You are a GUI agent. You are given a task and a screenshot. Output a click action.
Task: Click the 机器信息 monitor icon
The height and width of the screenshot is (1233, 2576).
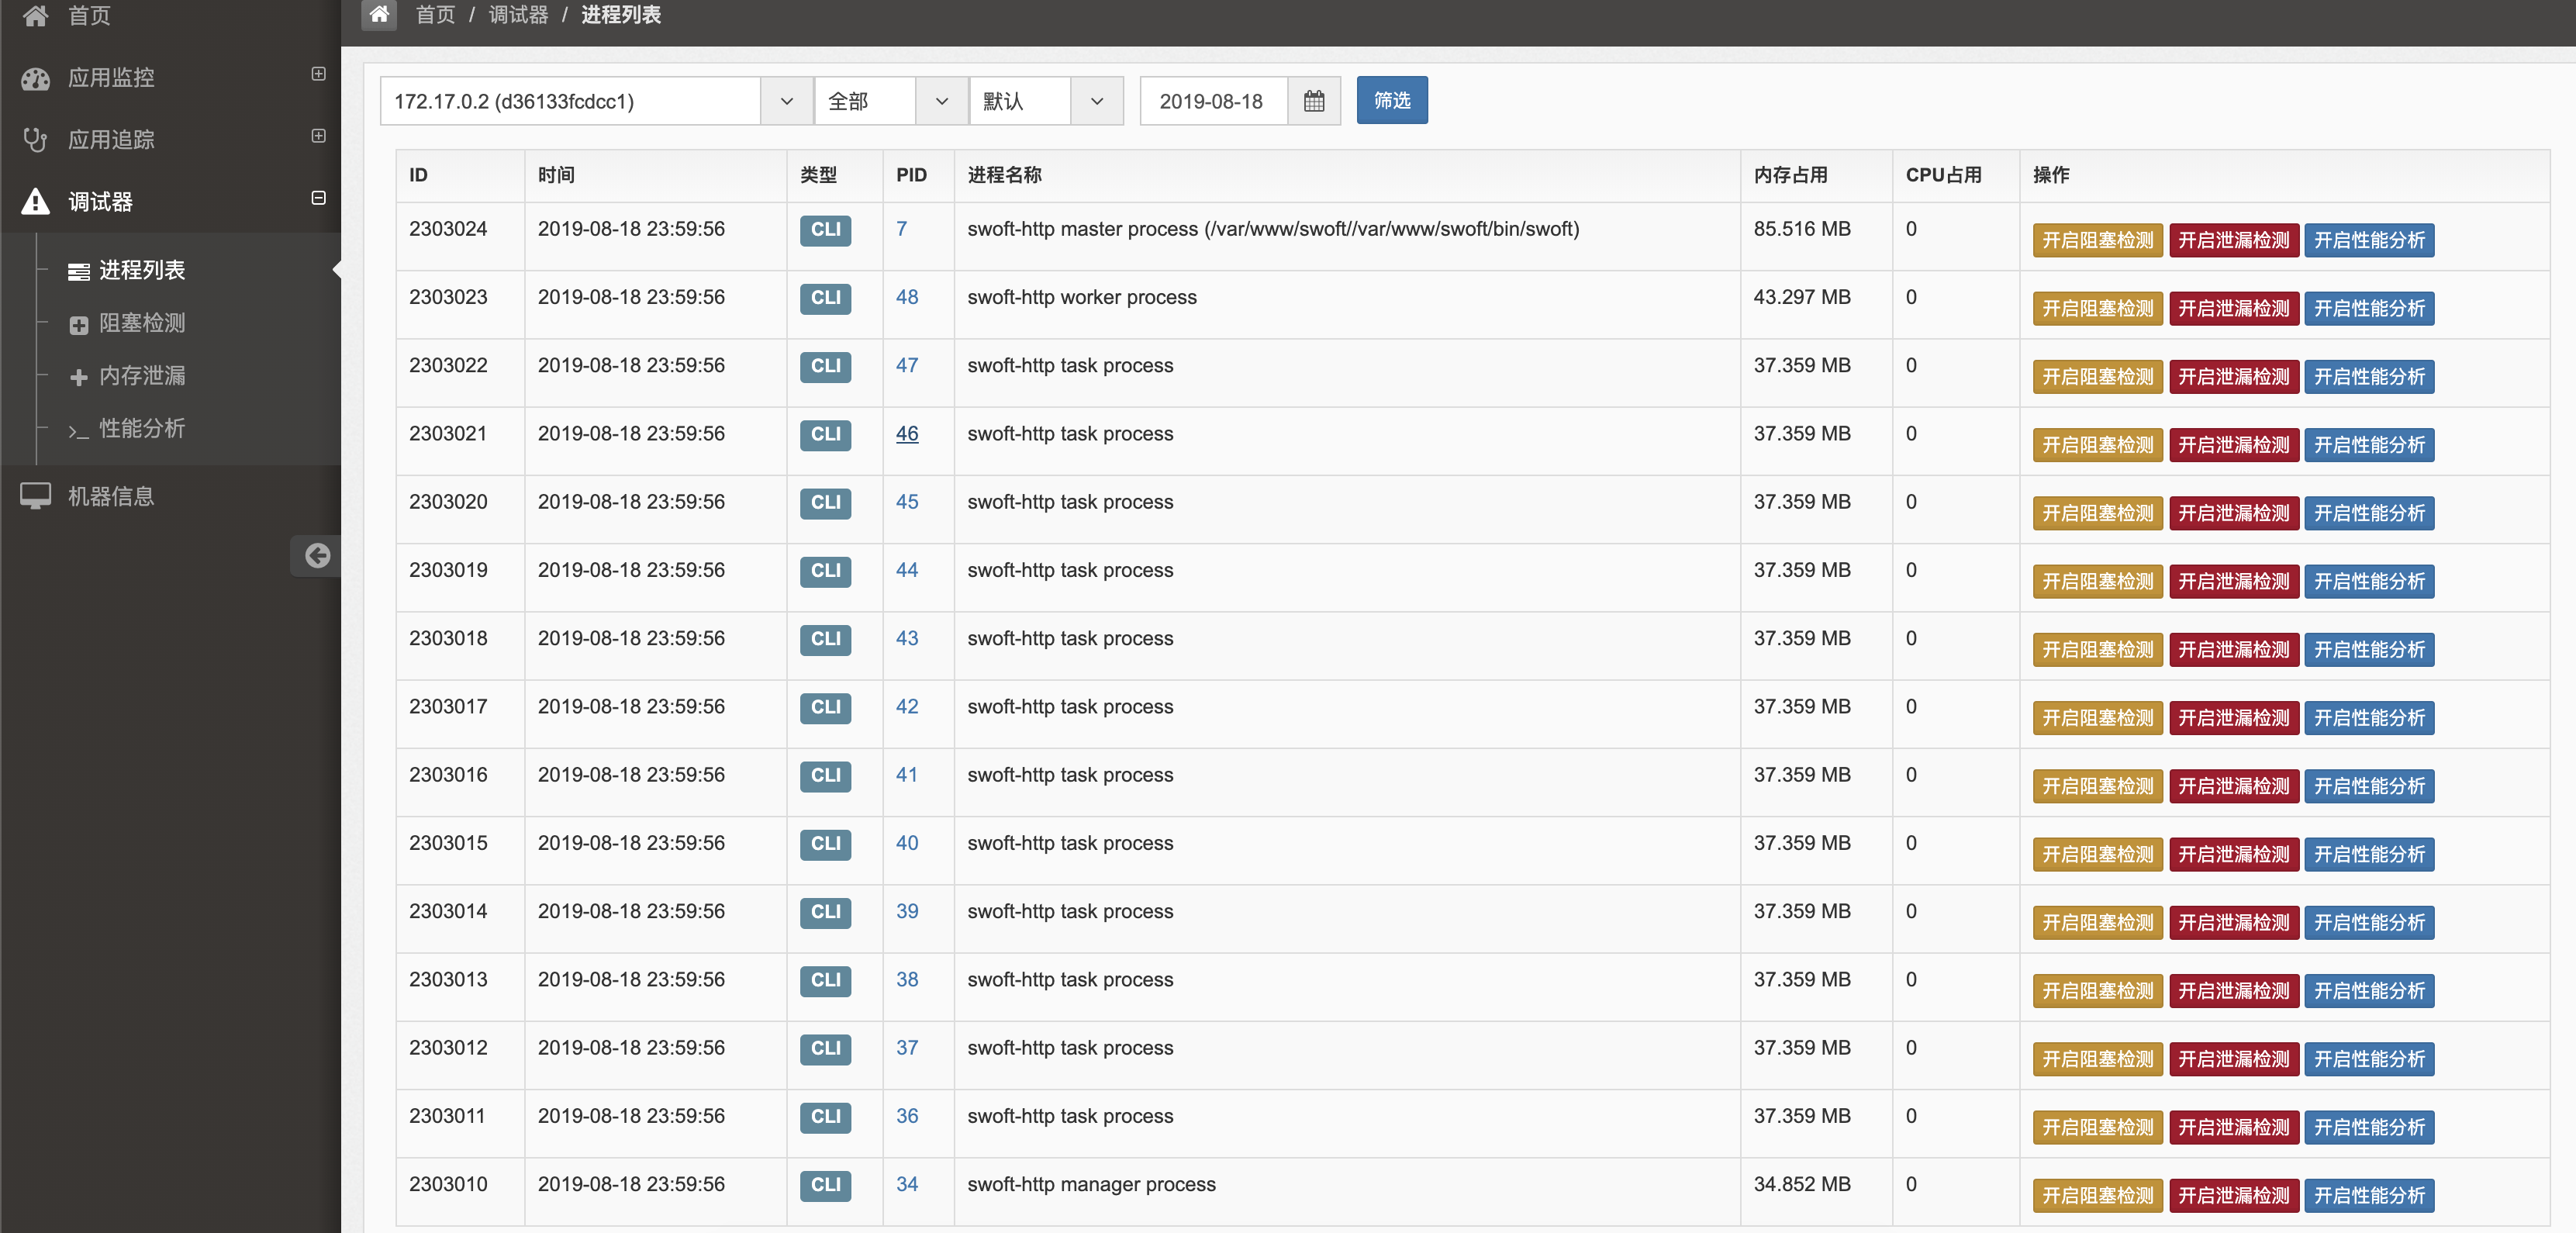(36, 496)
